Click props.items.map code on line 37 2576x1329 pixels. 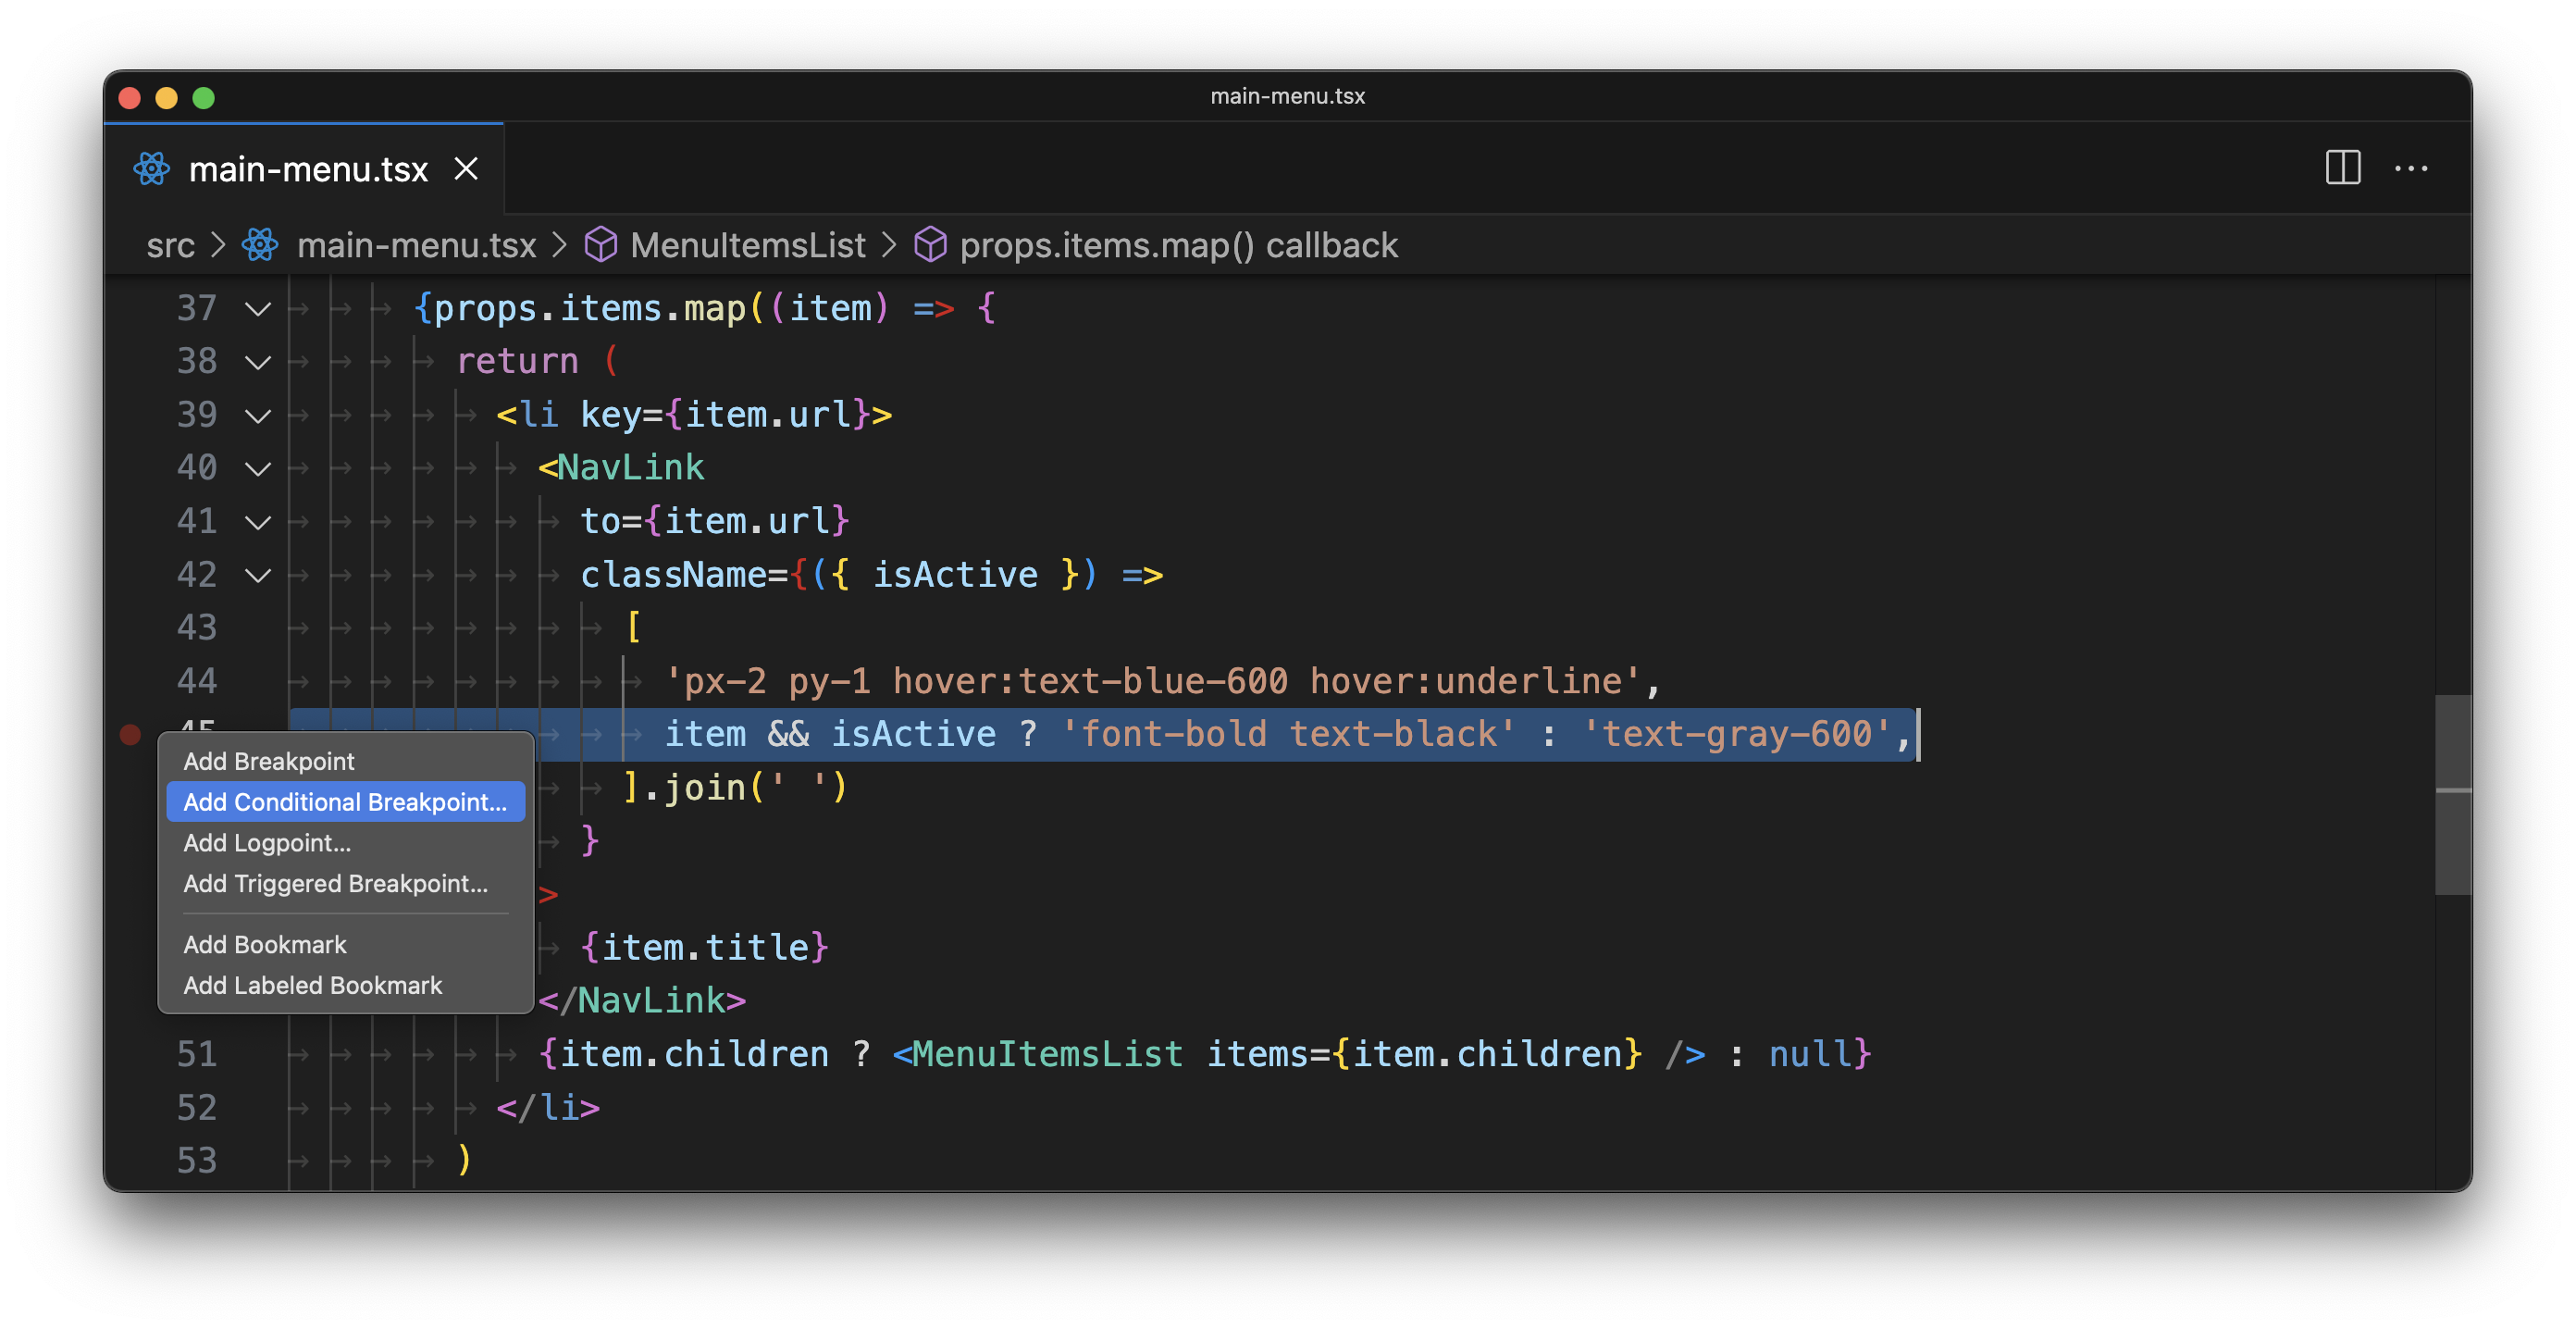[x=589, y=308]
